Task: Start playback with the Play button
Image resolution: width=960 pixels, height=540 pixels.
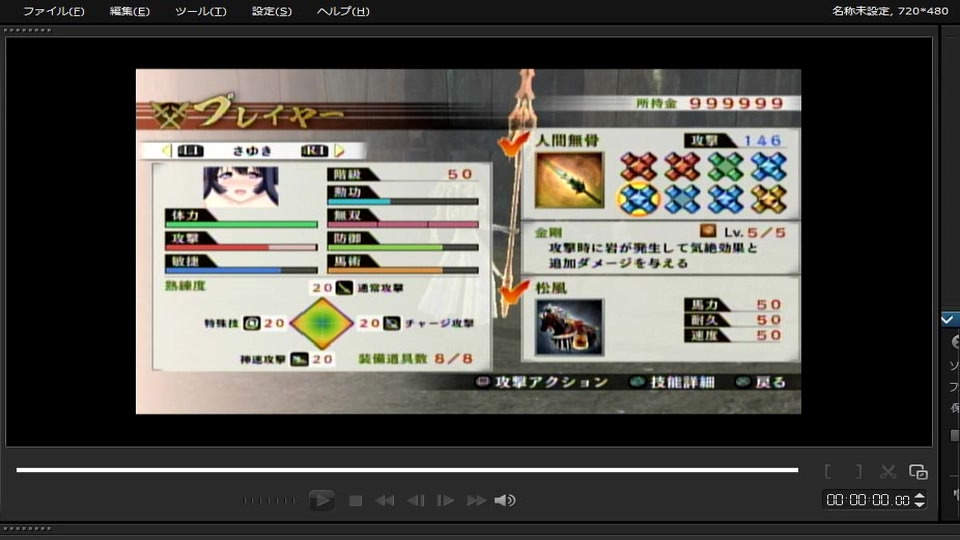Action: (321, 500)
